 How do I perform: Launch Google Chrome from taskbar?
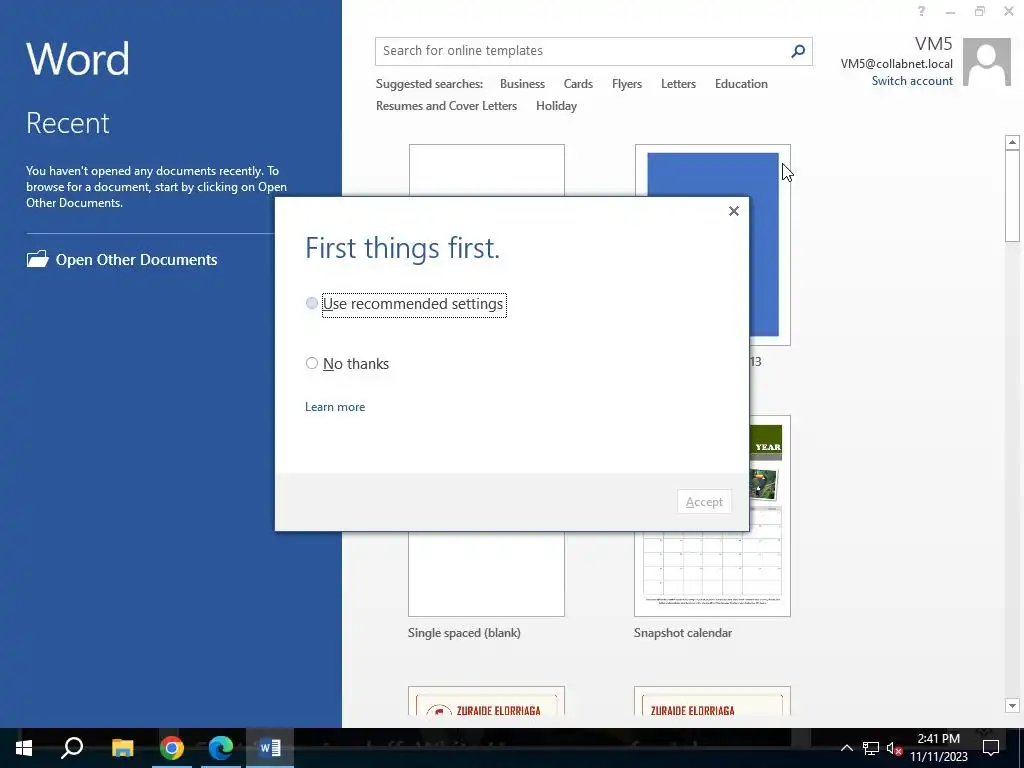point(172,748)
